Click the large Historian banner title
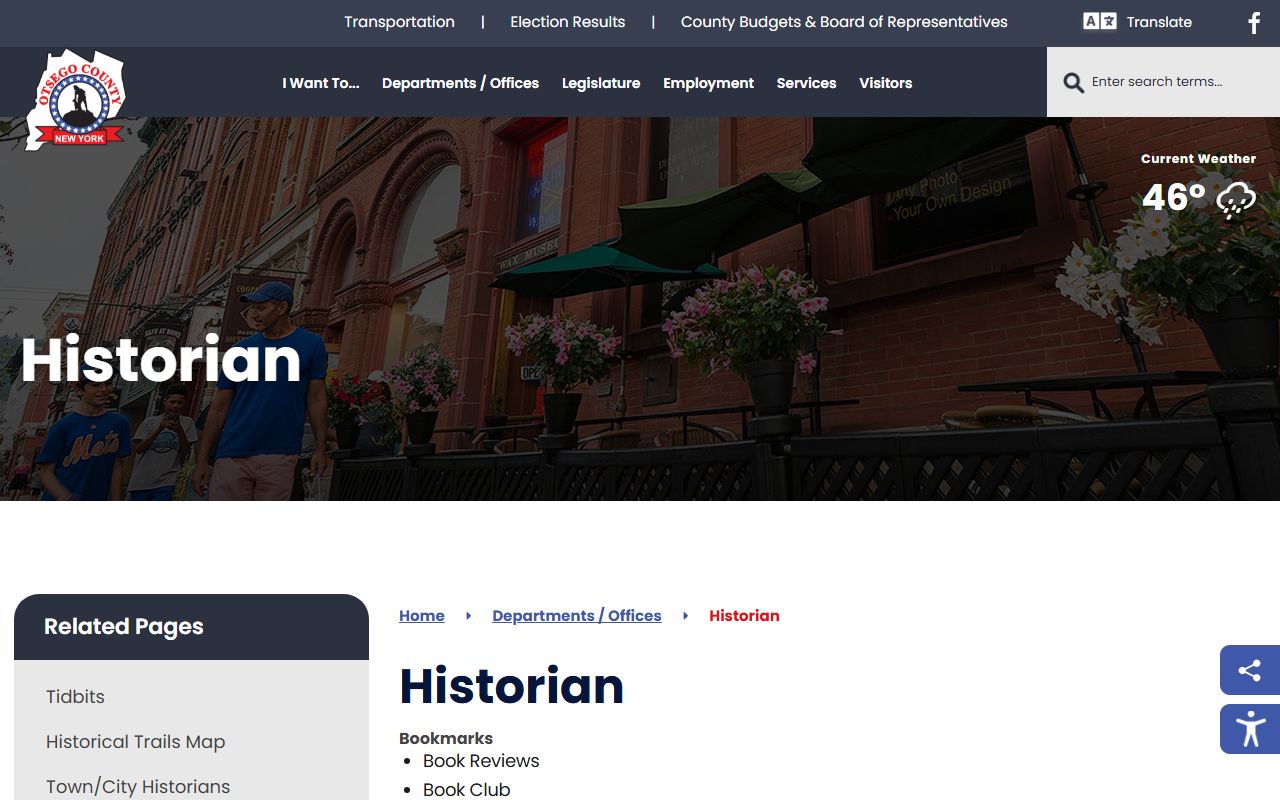The width and height of the screenshot is (1280, 800). (x=161, y=359)
